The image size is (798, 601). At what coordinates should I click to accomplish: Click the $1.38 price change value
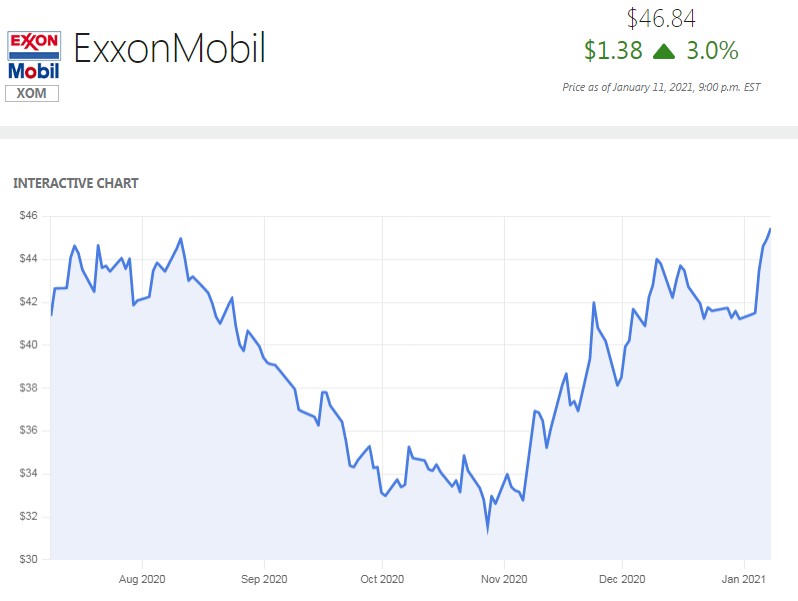coord(611,50)
